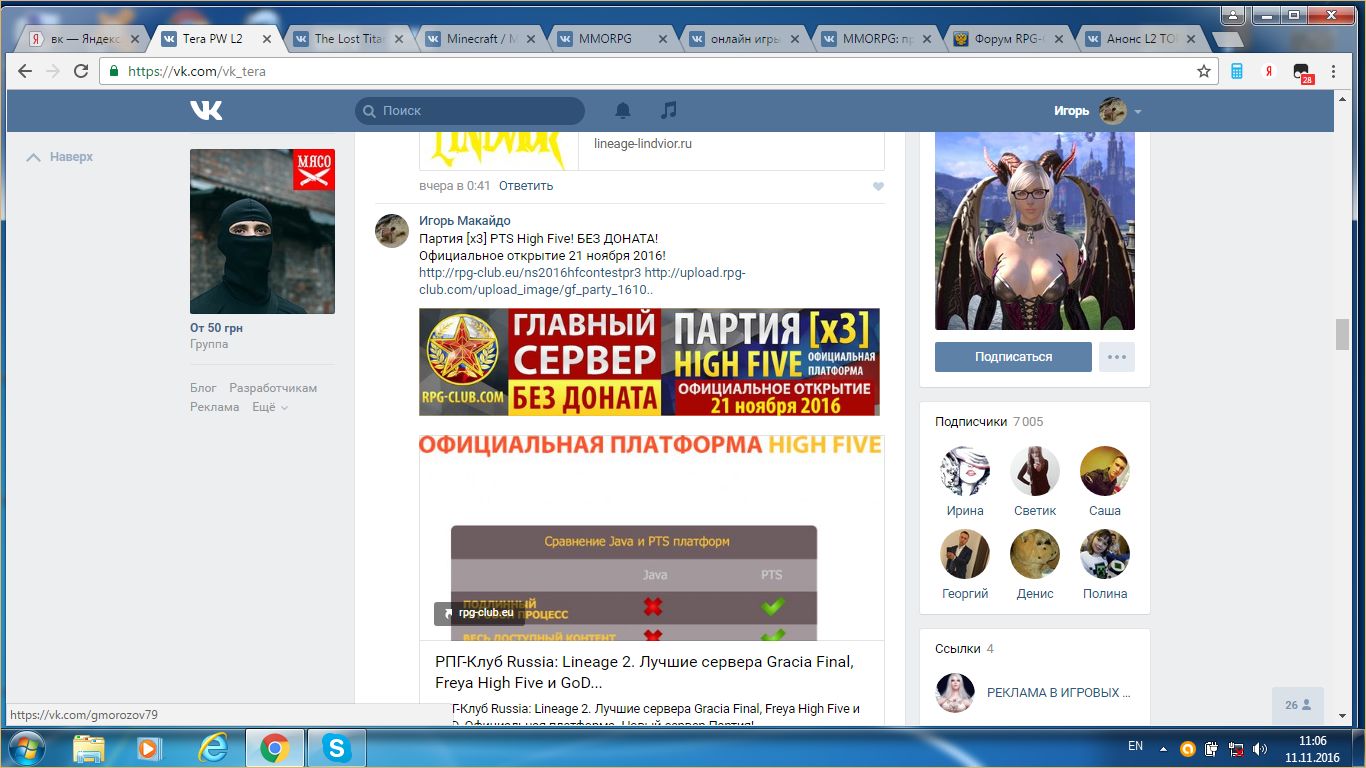This screenshot has height=768, width=1366.
Task: Open the РПГ-Клуб Russia preview title
Action: coord(644,672)
